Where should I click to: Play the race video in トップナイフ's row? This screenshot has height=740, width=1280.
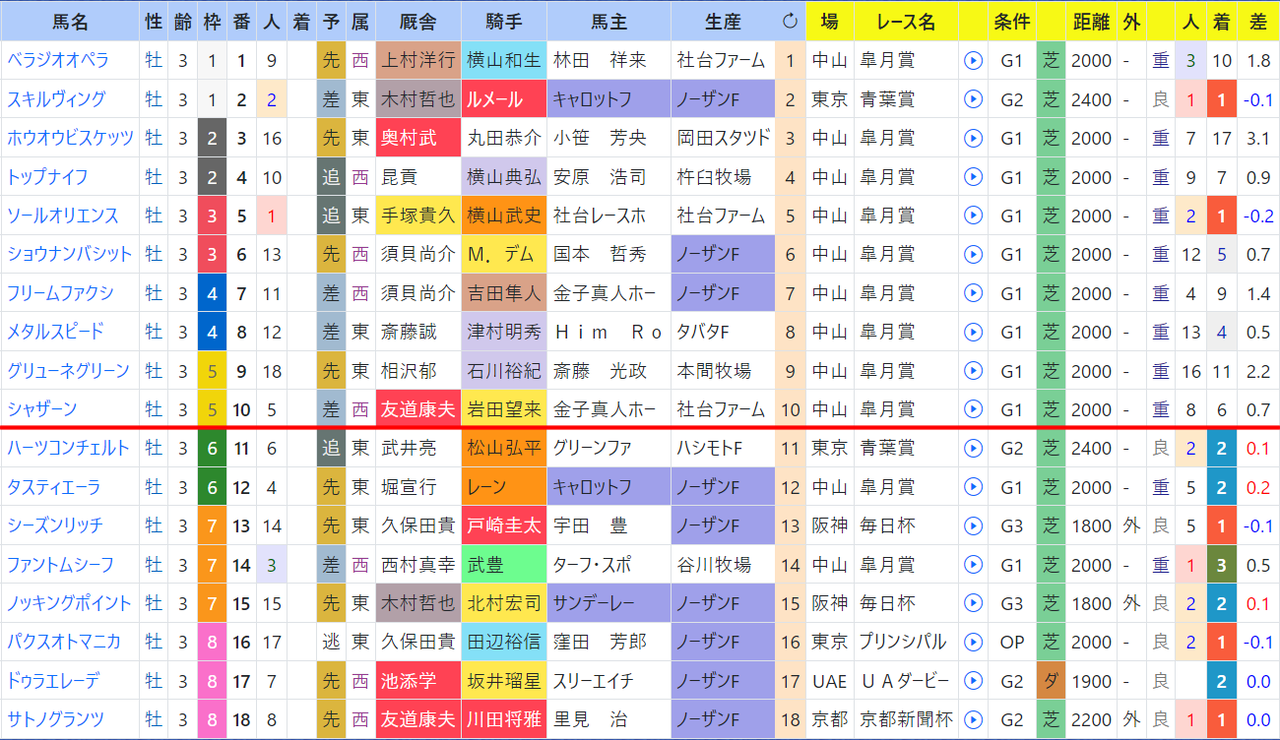point(973,177)
